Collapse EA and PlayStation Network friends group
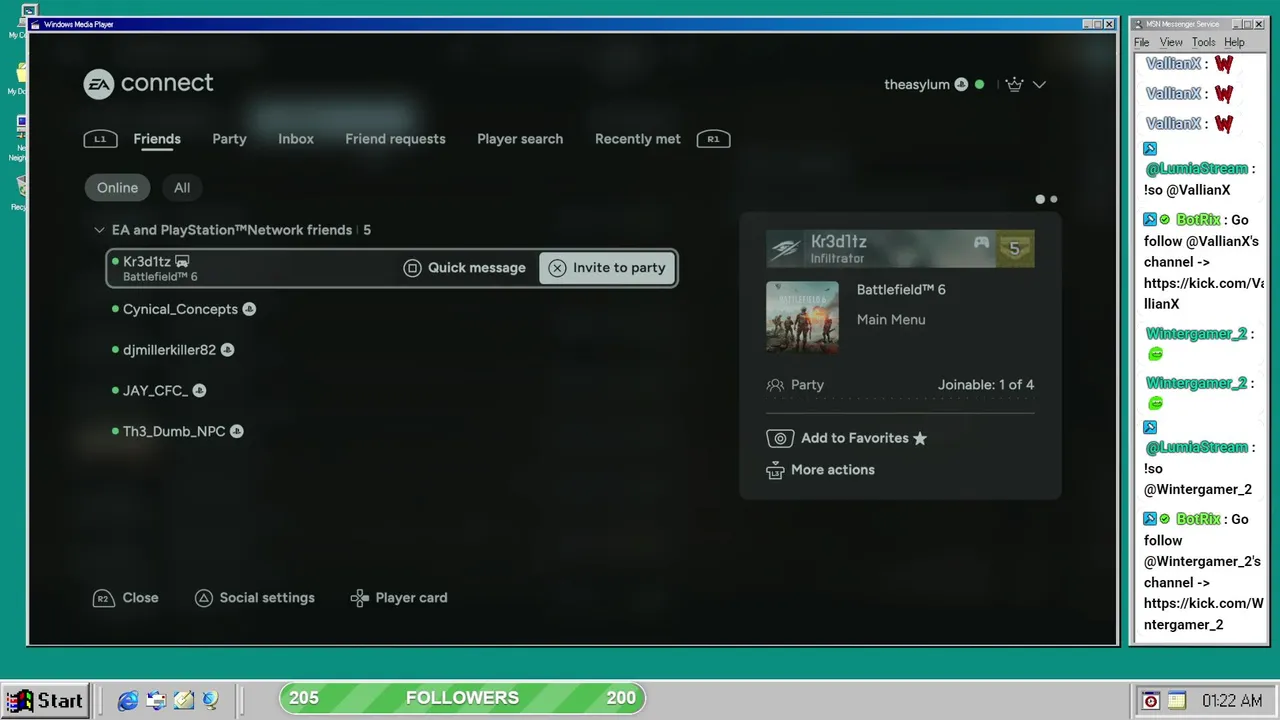The height and width of the screenshot is (720, 1280). click(99, 230)
